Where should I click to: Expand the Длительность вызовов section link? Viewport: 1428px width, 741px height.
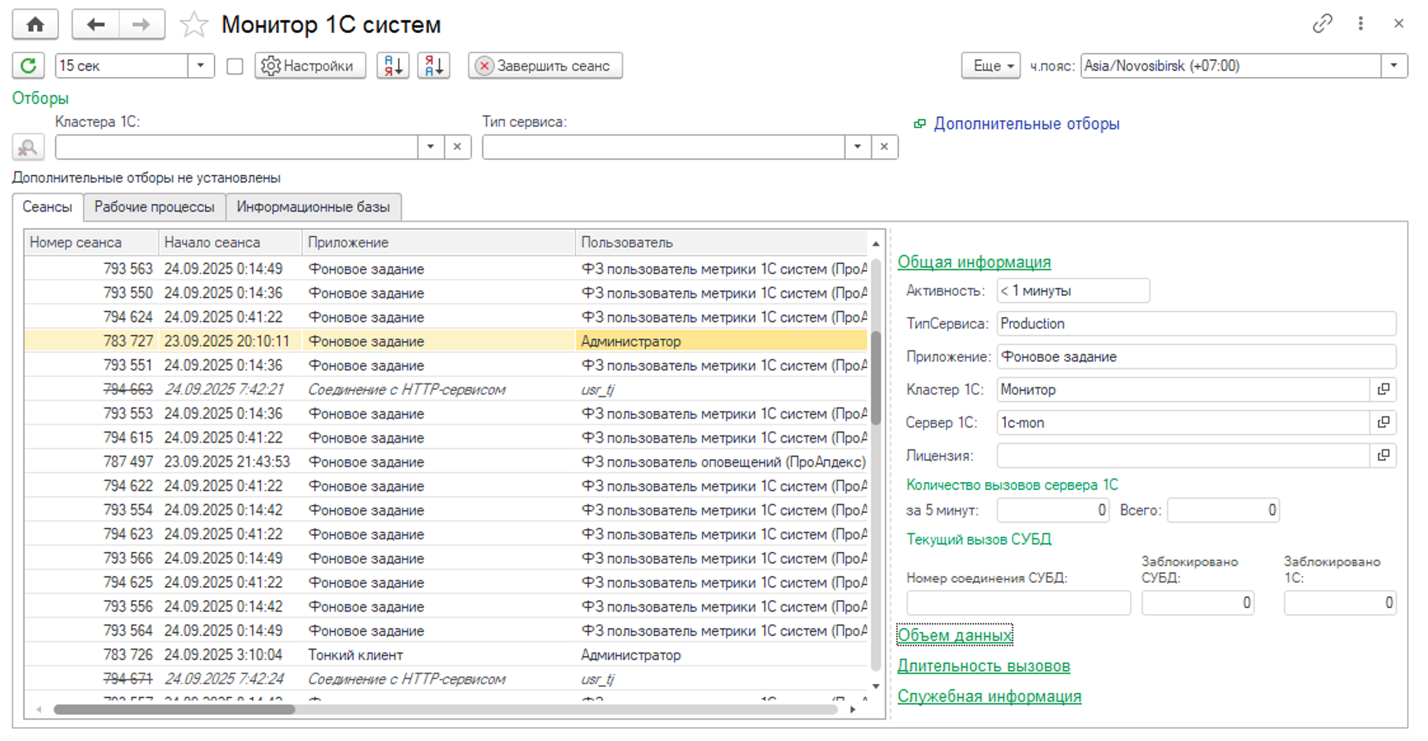983,666
